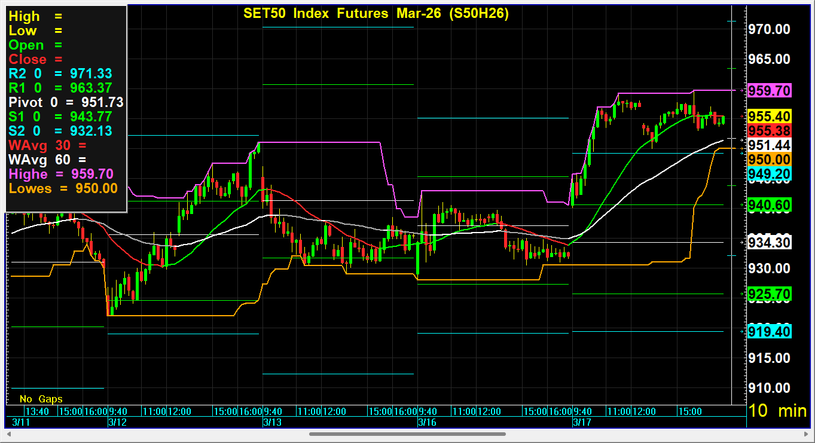Click the left scroll arrow below the chart
Viewport: 815px width, 443px height.
click(x=8, y=434)
